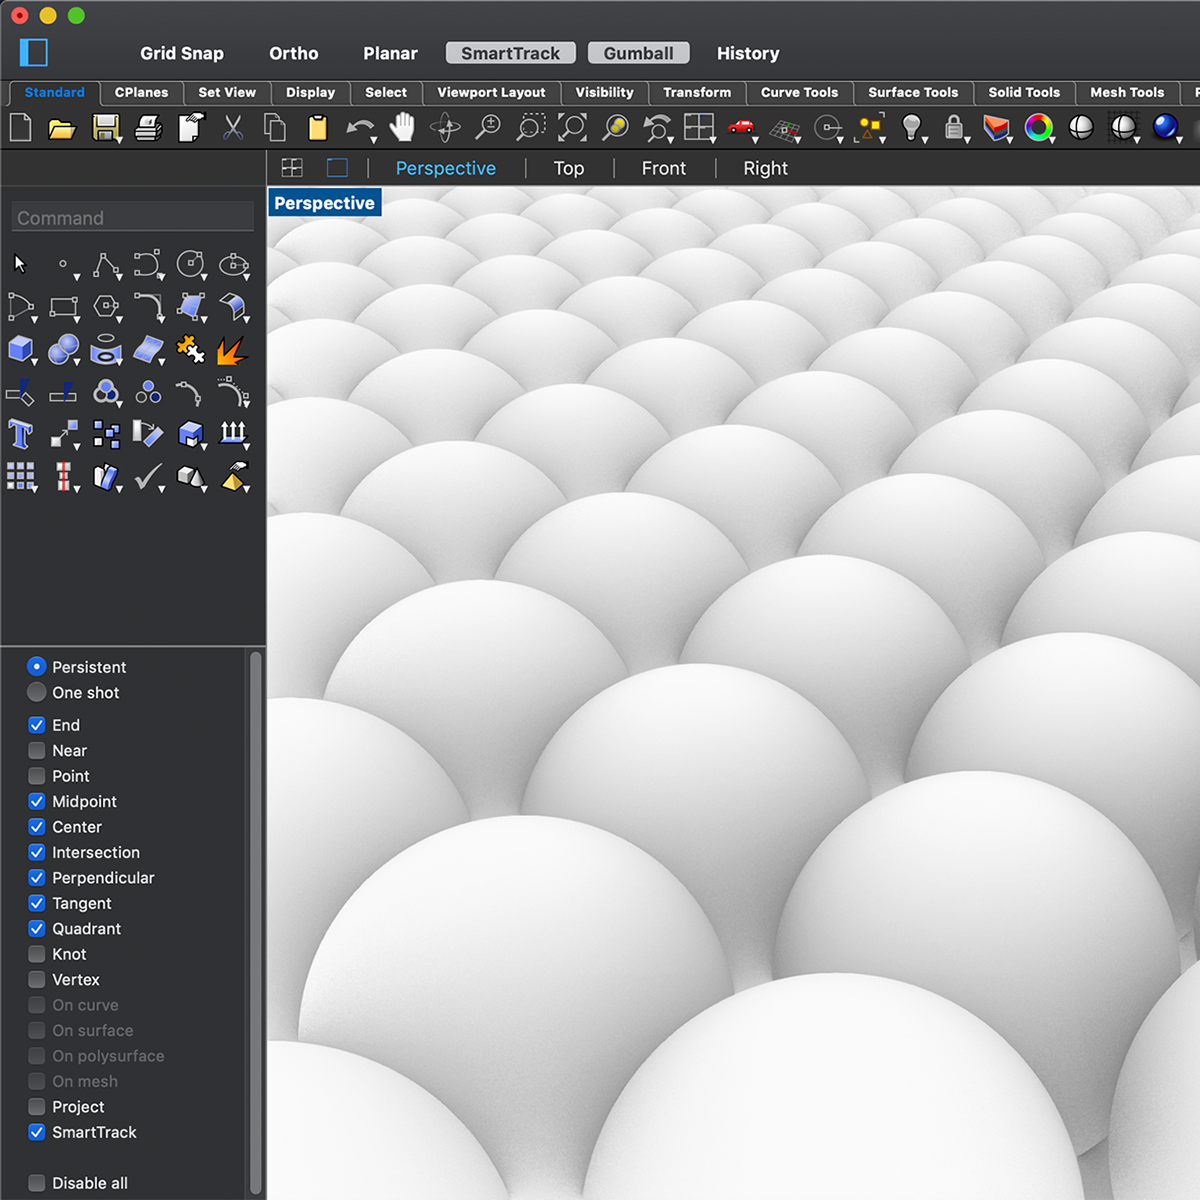This screenshot has width=1200, height=1200.
Task: Turn on Grid Snap
Action: coord(182,53)
